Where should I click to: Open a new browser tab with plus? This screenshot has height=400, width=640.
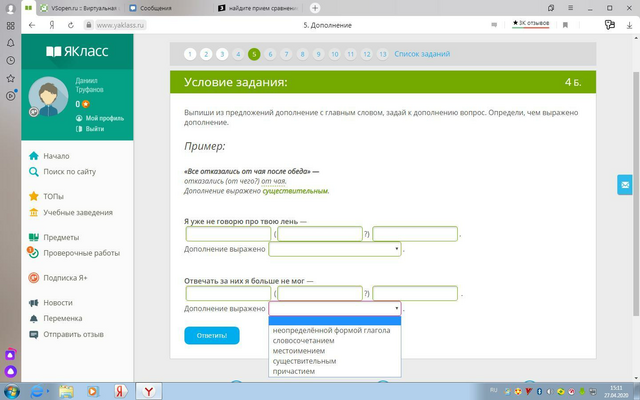tap(315, 8)
